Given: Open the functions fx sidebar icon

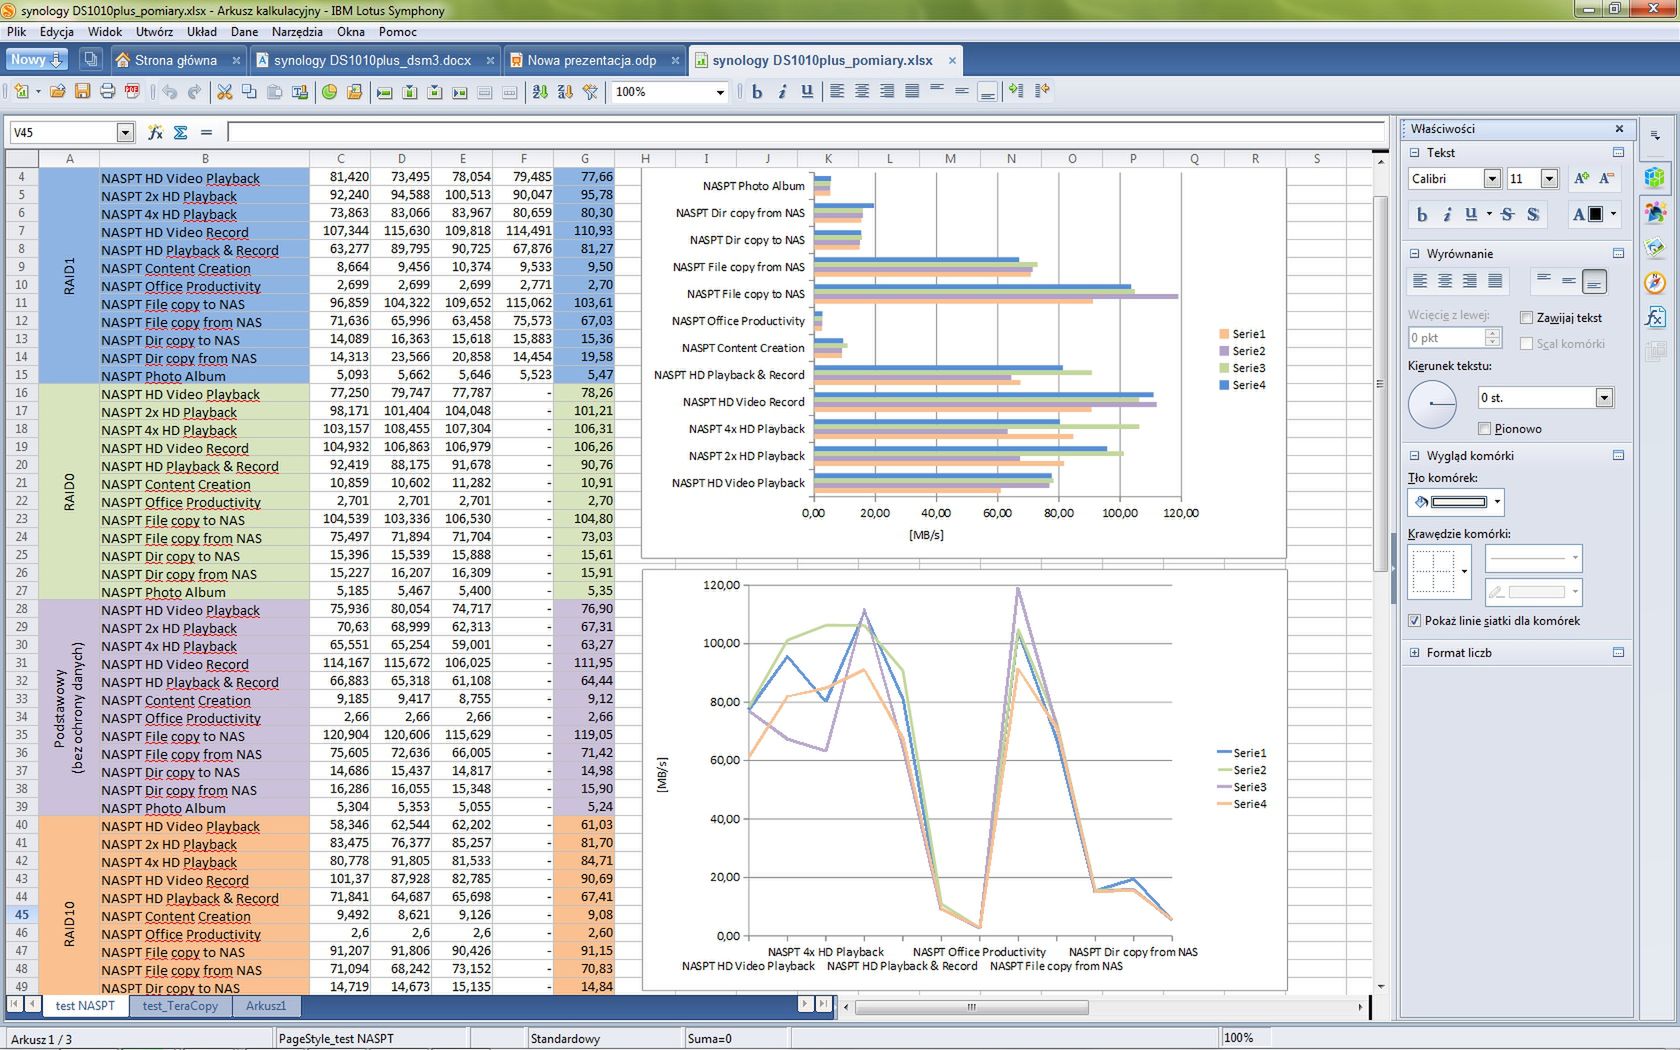Looking at the screenshot, I should [1655, 317].
